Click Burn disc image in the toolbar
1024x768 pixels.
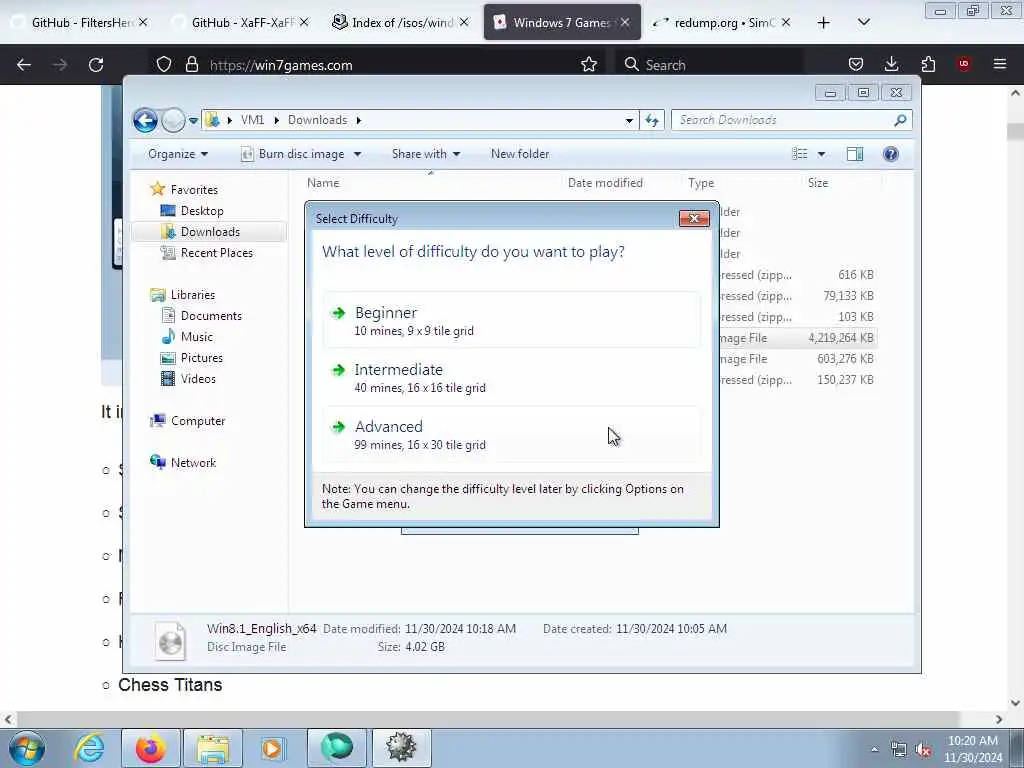(293, 154)
